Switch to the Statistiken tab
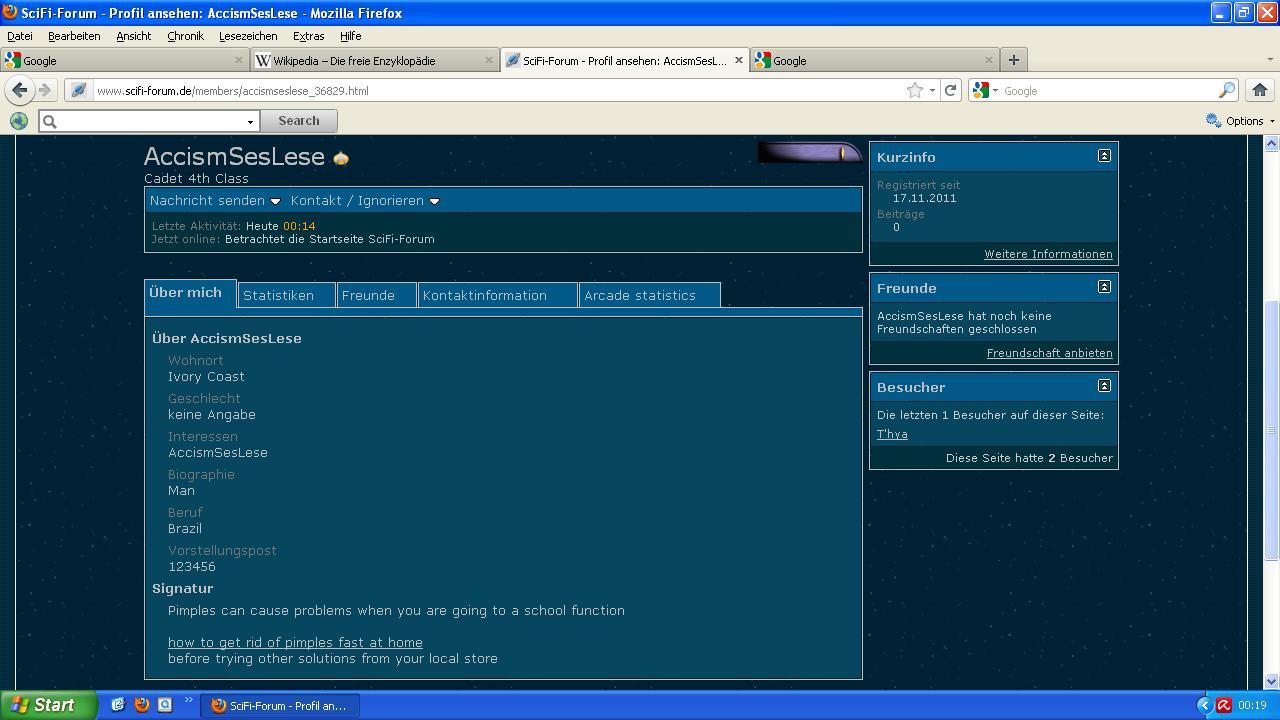The image size is (1280, 720). click(x=278, y=295)
